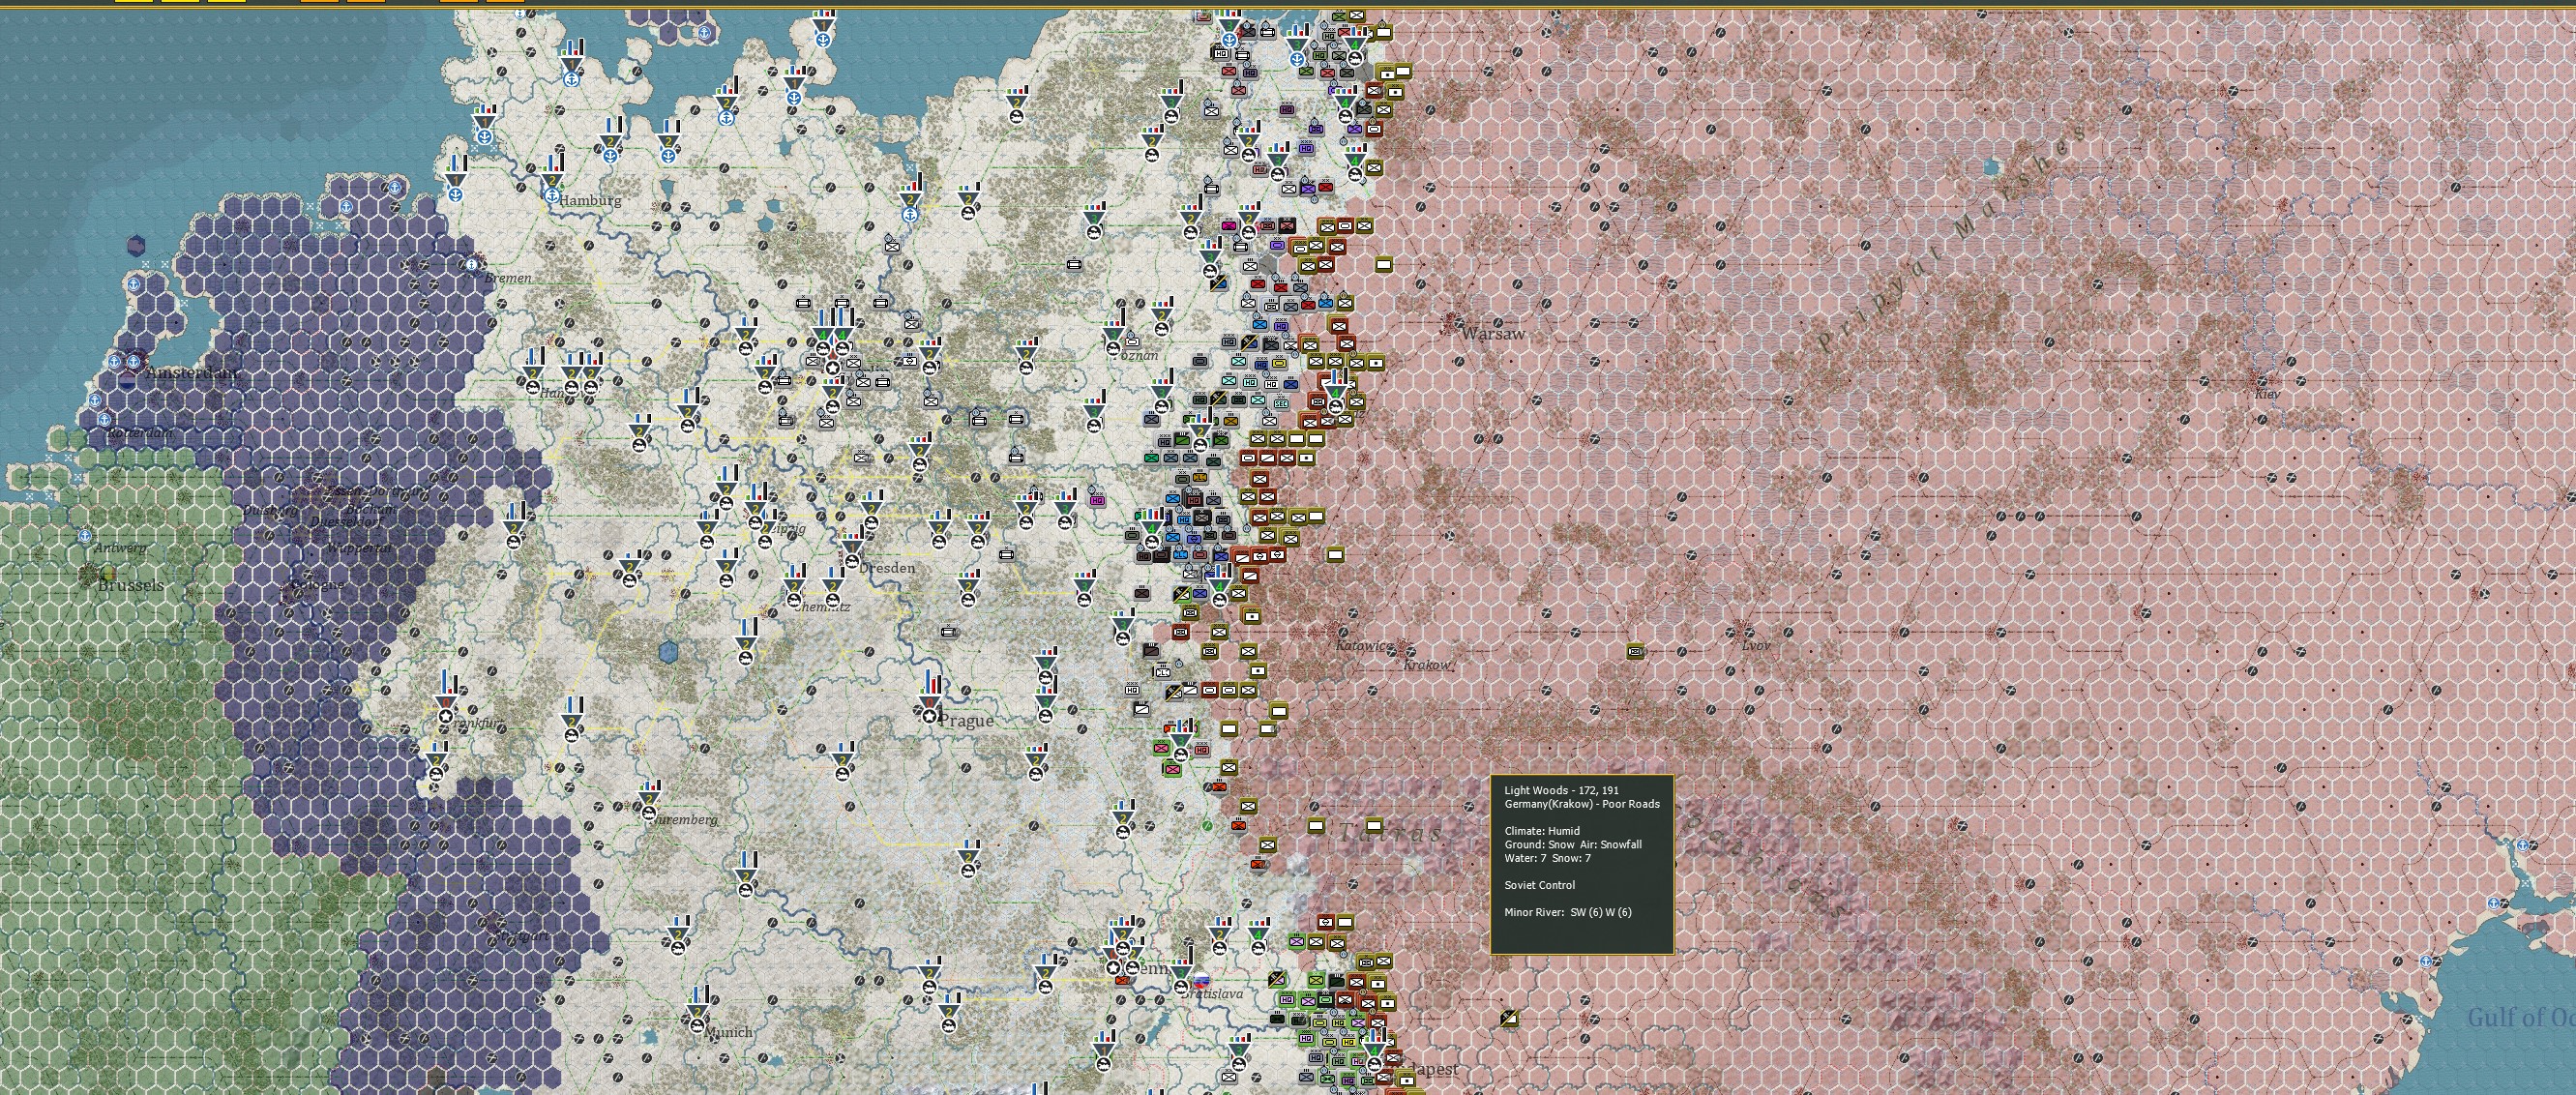Screen dimensions: 2576x1095
Task: Click the 'Krakow' city label
Action: click(x=1427, y=665)
